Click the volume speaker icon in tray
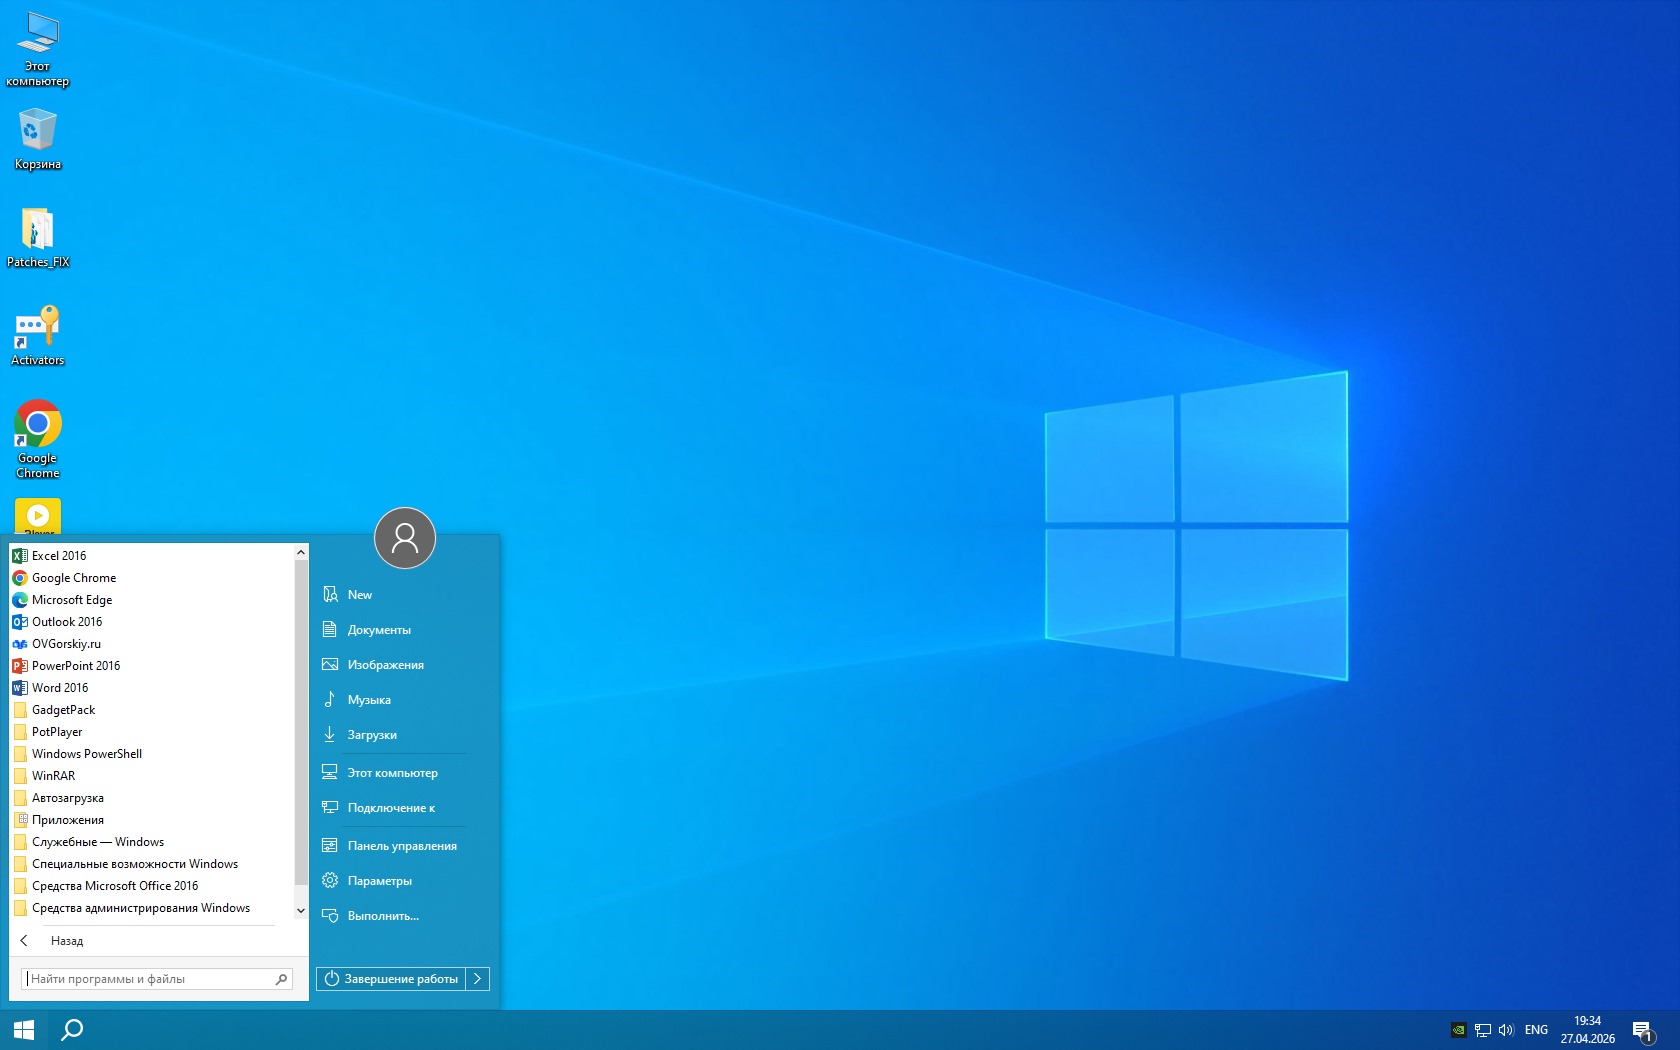The image size is (1680, 1050). coord(1506,1030)
